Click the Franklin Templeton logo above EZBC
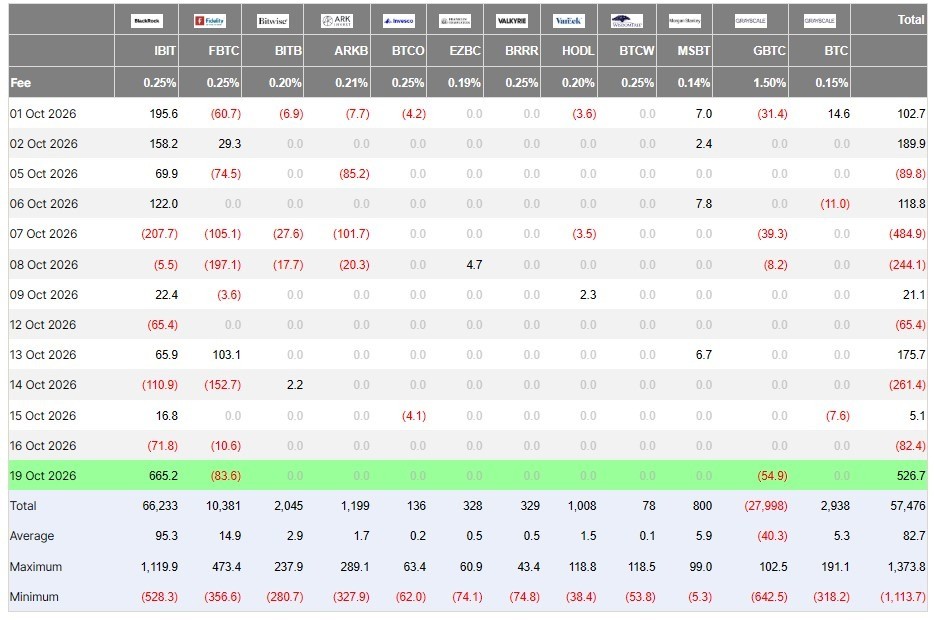The height and width of the screenshot is (620, 935). (455, 21)
